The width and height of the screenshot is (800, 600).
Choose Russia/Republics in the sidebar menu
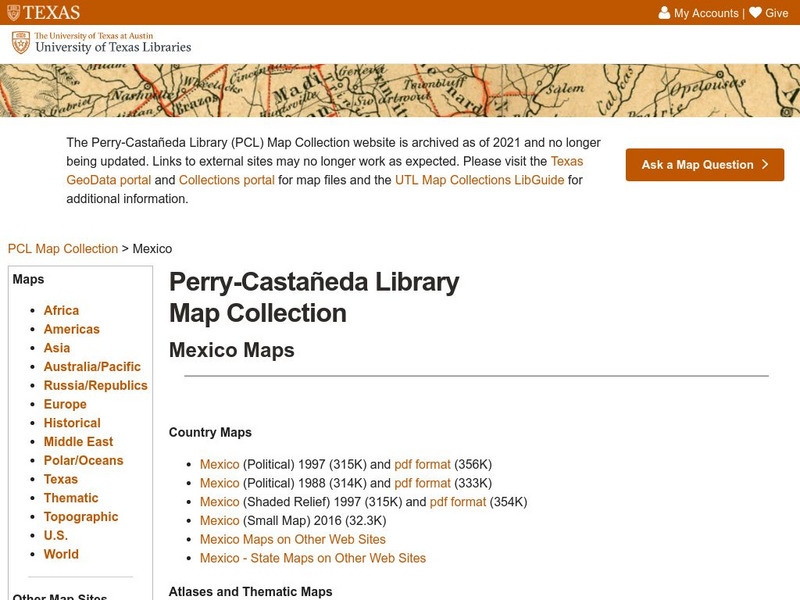(x=95, y=385)
